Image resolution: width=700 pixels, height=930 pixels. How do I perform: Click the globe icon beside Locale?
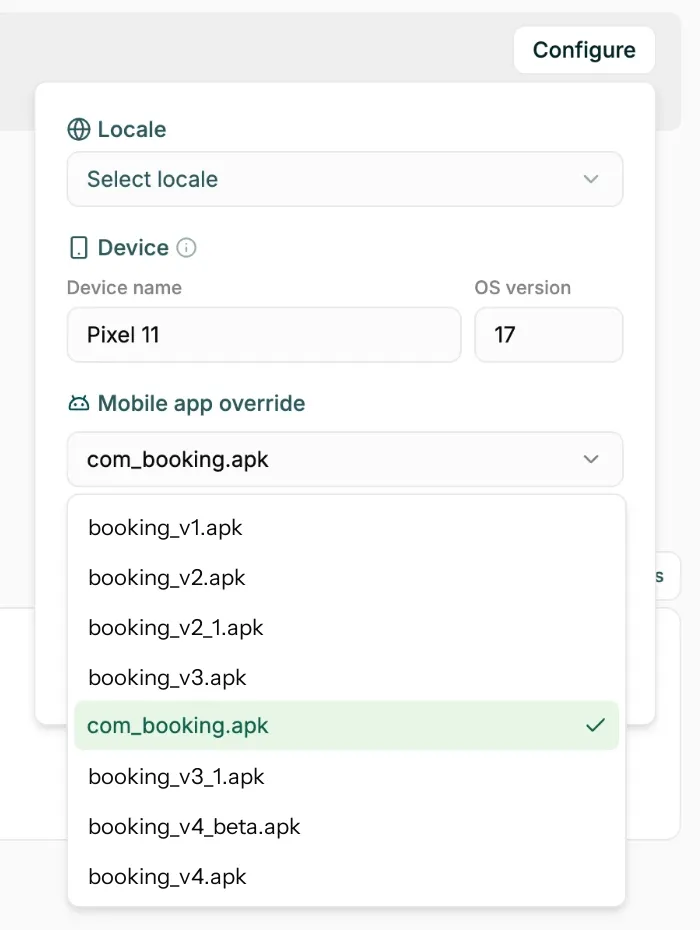click(78, 129)
